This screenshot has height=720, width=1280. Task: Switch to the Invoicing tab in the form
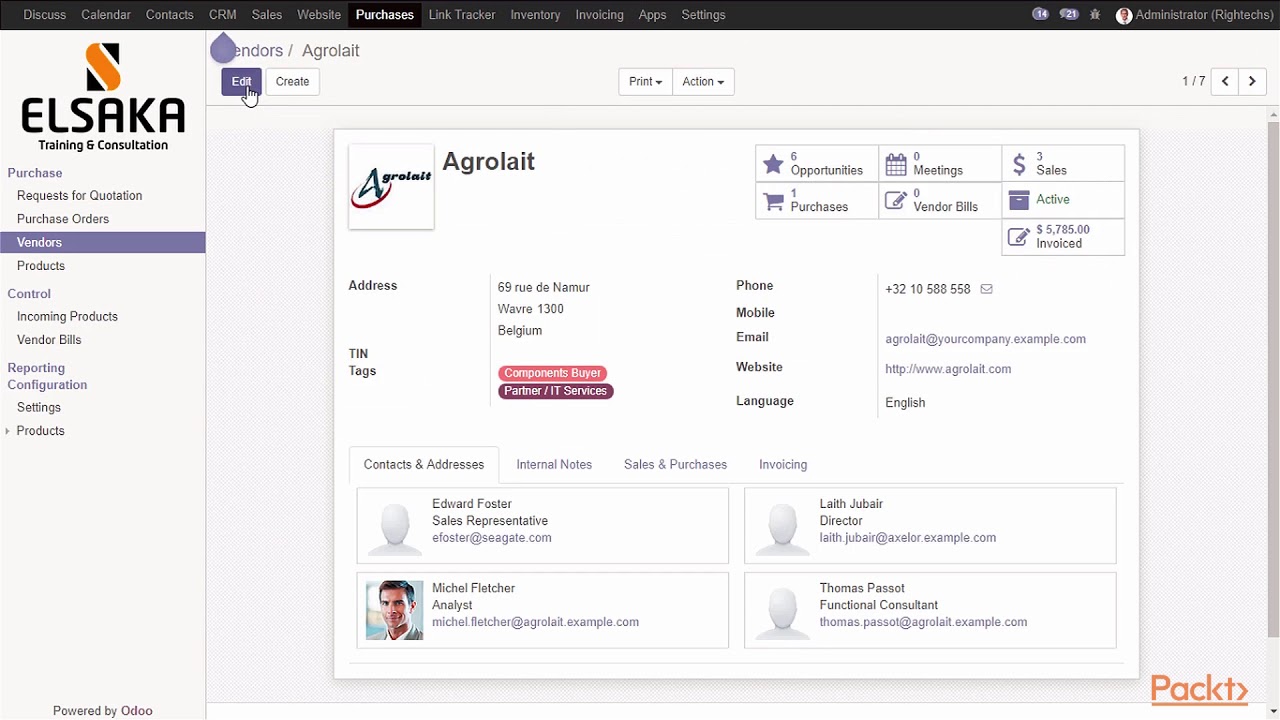[x=783, y=465]
